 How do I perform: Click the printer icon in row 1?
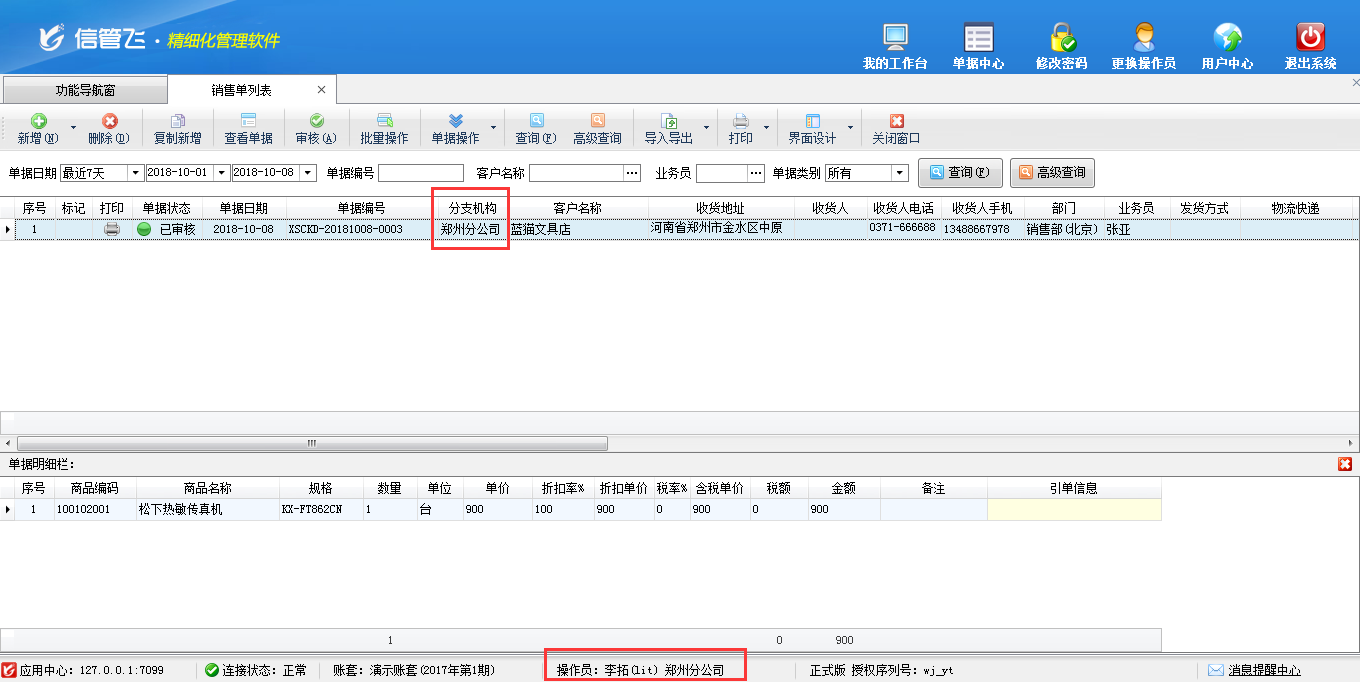(x=112, y=229)
